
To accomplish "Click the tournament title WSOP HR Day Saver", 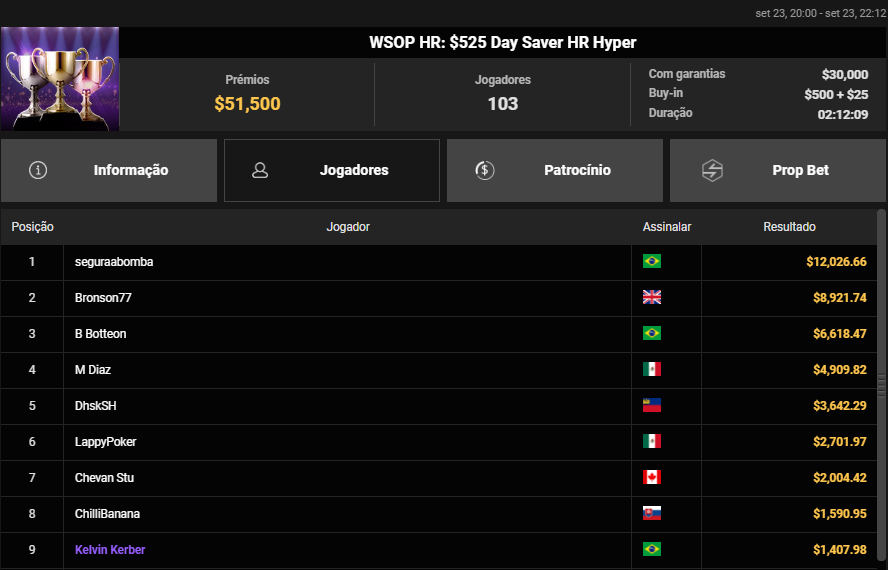I will point(503,42).
